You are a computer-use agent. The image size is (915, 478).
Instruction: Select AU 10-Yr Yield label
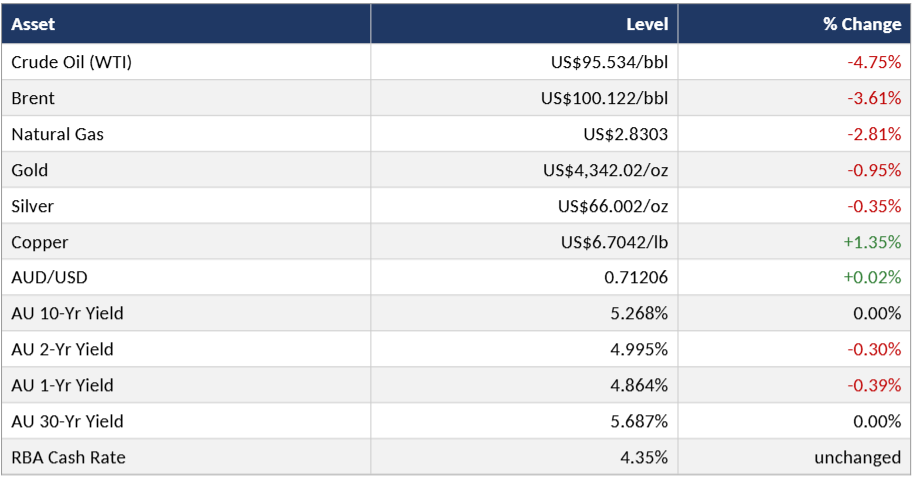tap(67, 313)
